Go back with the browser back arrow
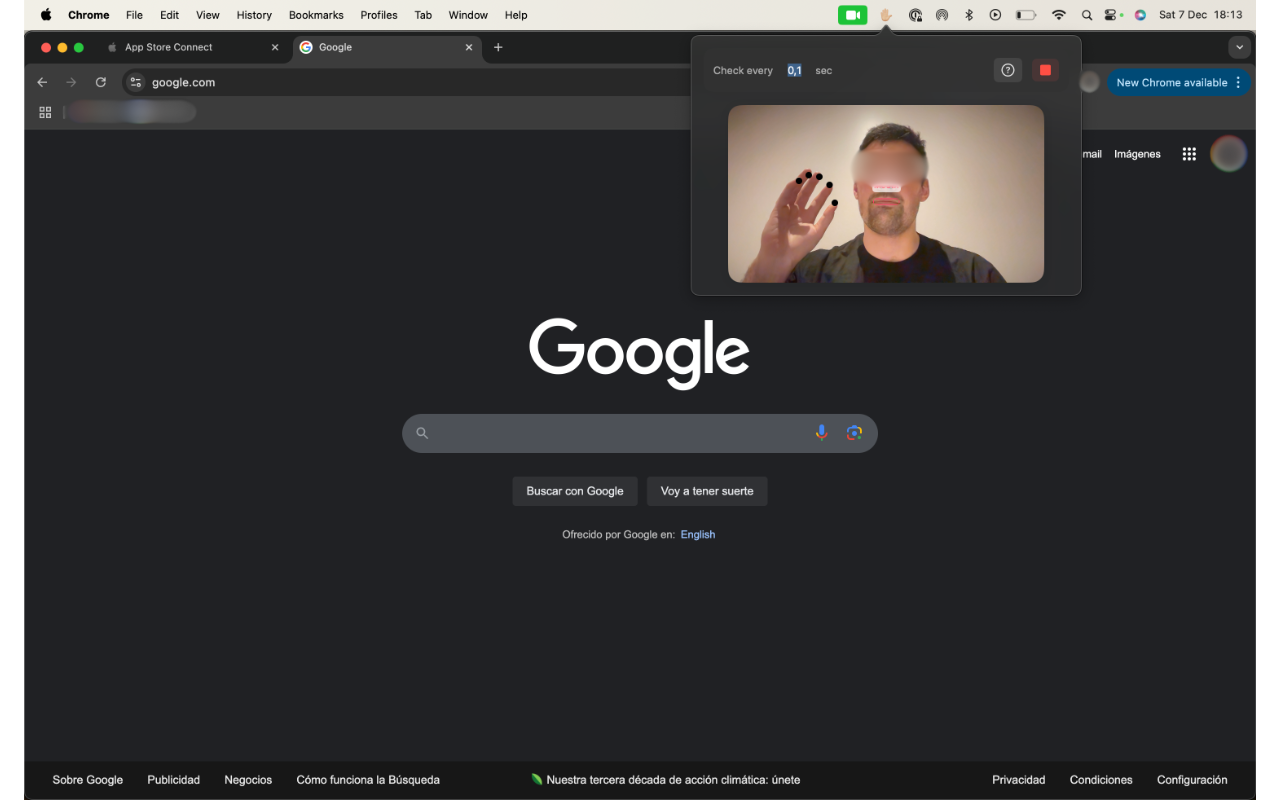Viewport: 1280px width, 800px height. [x=42, y=82]
